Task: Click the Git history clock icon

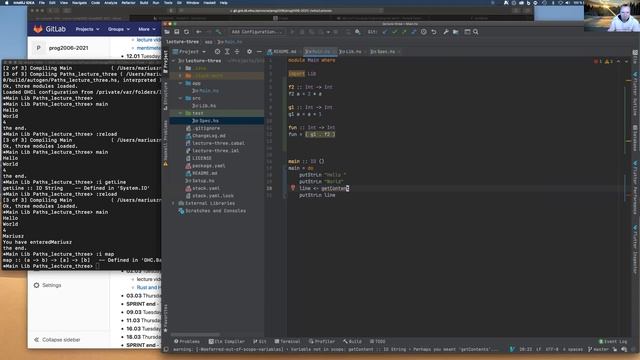Action: point(424,32)
